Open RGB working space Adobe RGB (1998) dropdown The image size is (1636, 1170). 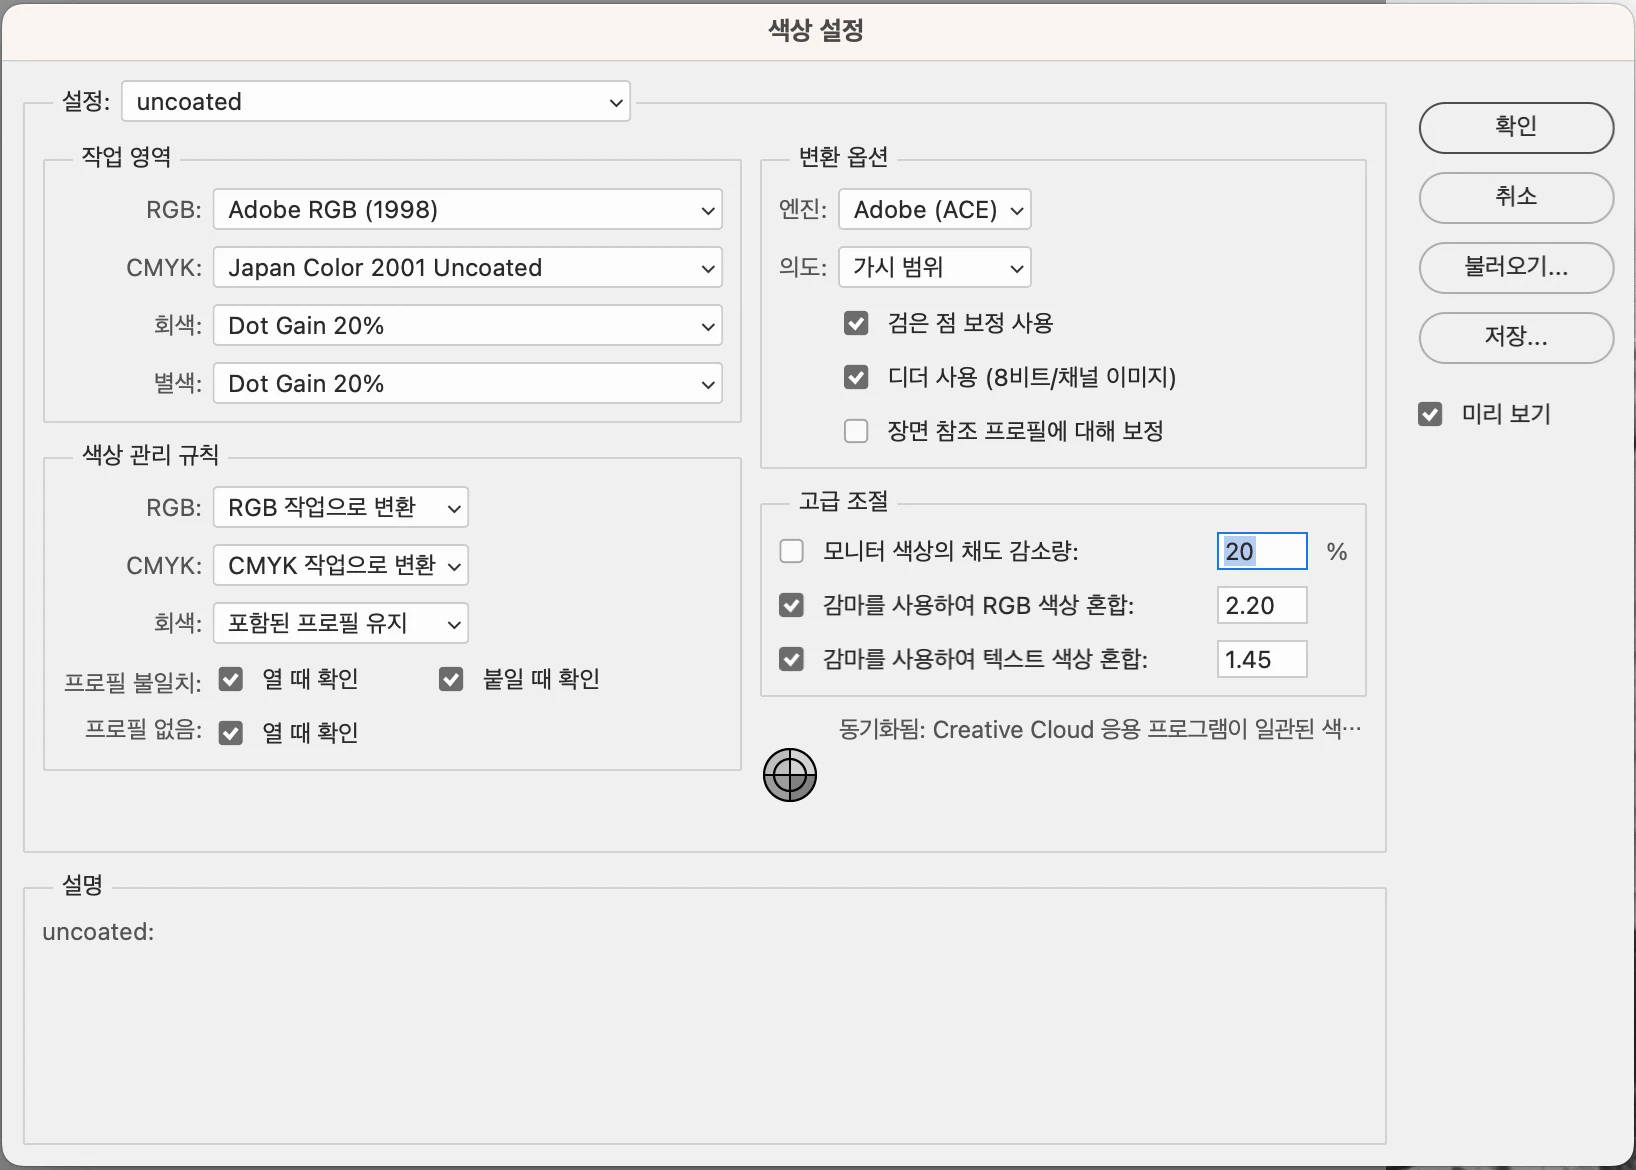click(468, 210)
